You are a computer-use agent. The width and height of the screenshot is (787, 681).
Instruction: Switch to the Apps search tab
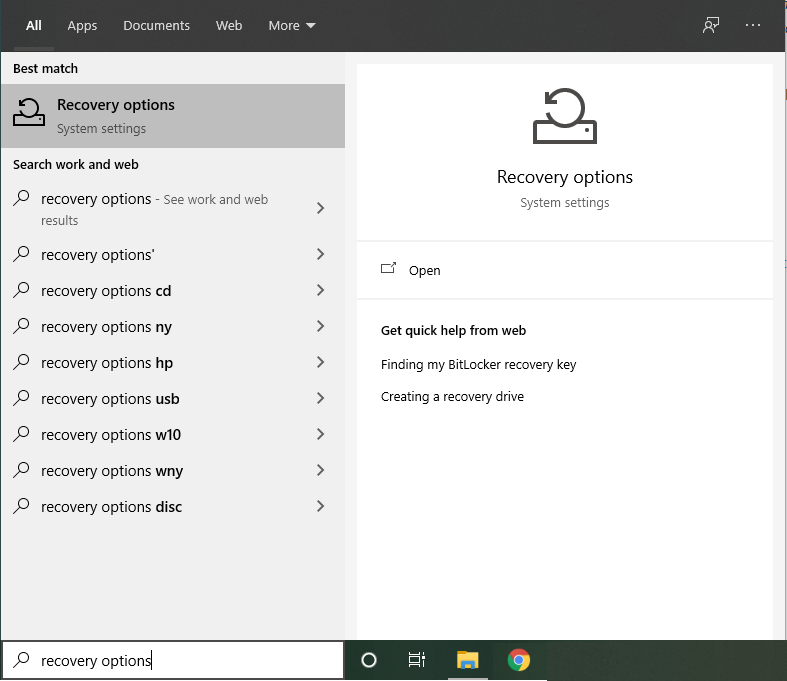(82, 26)
